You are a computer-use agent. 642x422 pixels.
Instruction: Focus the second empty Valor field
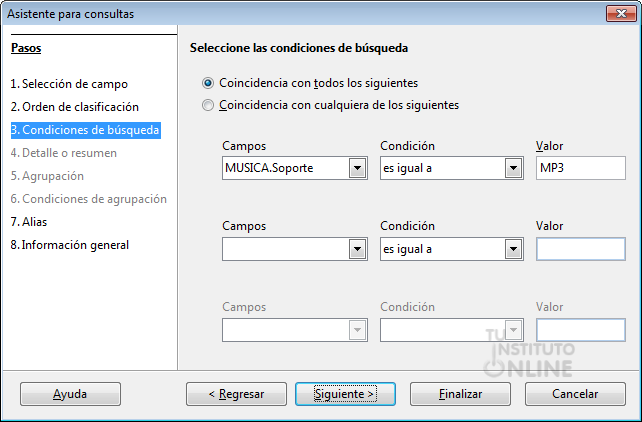581,249
